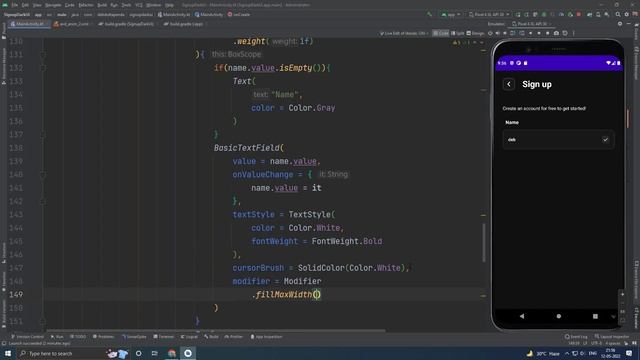This screenshot has height=360, width=640.
Task: Click the emulator volume up icon
Action: (498, 33)
